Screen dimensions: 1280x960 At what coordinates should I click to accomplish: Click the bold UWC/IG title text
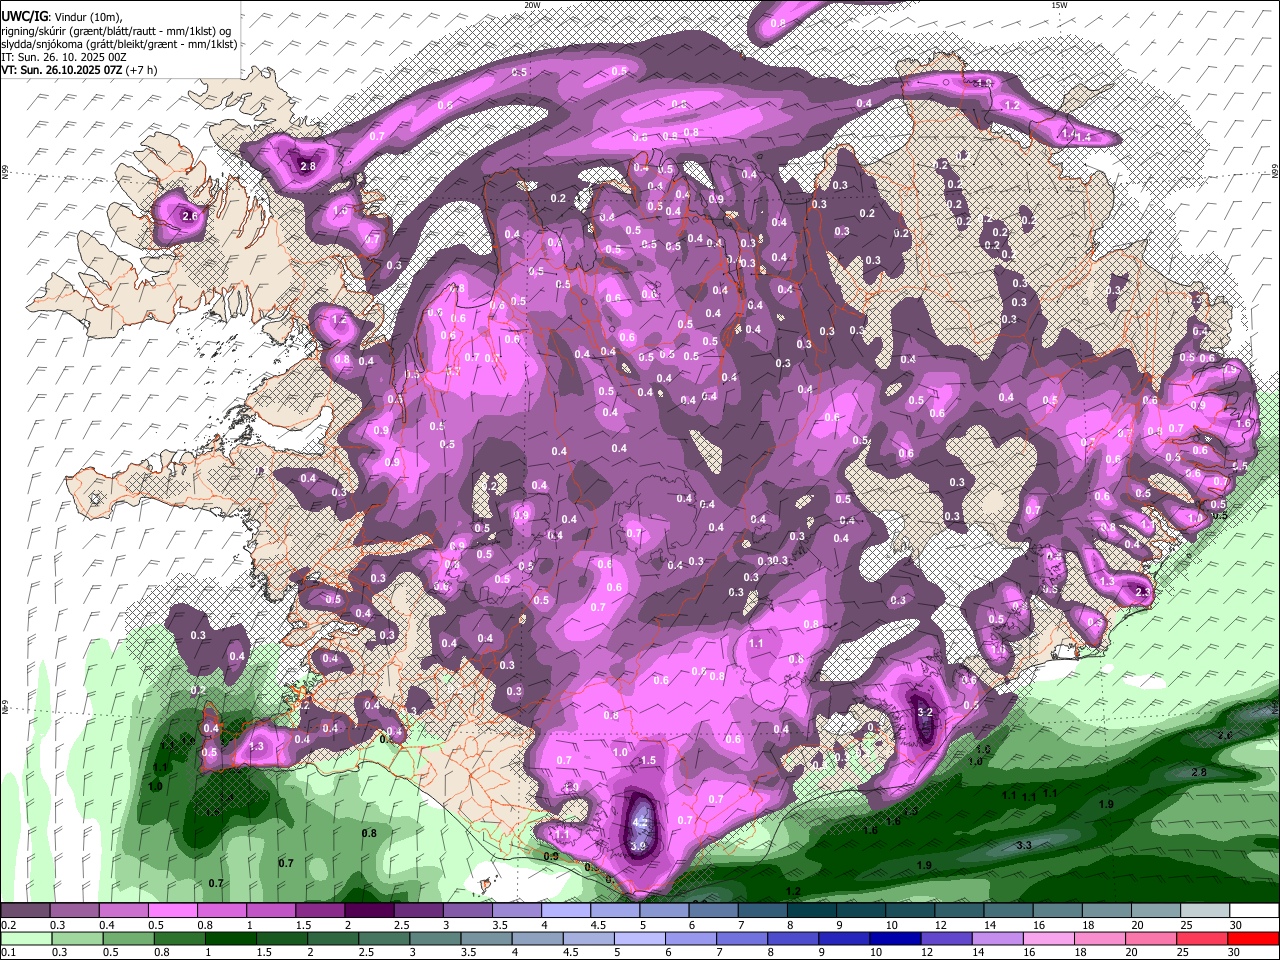[x=23, y=17]
